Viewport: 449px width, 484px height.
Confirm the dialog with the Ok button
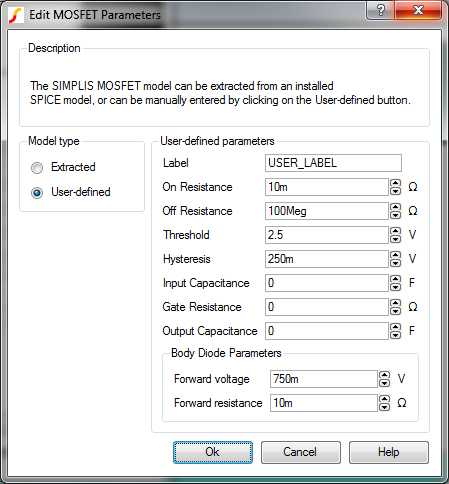213,452
